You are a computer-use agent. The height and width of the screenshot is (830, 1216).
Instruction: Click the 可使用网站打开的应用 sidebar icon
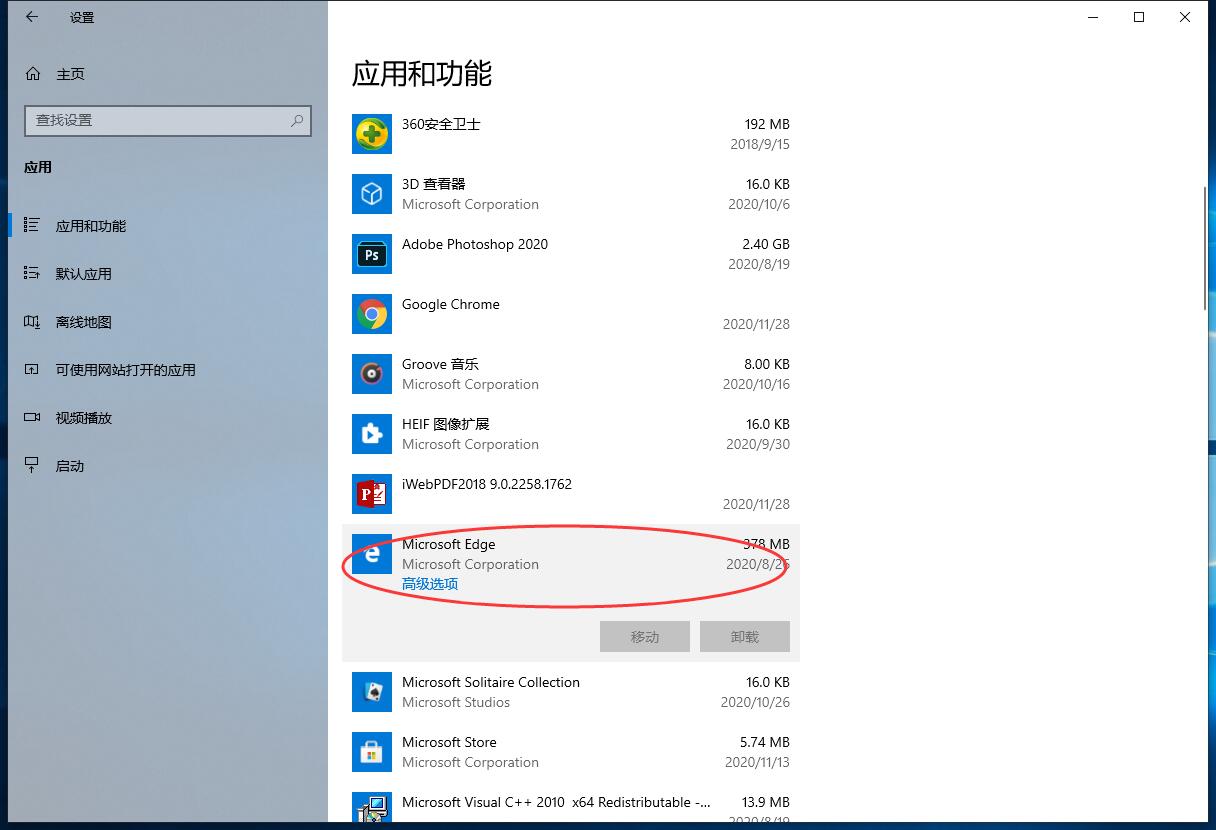click(x=32, y=370)
